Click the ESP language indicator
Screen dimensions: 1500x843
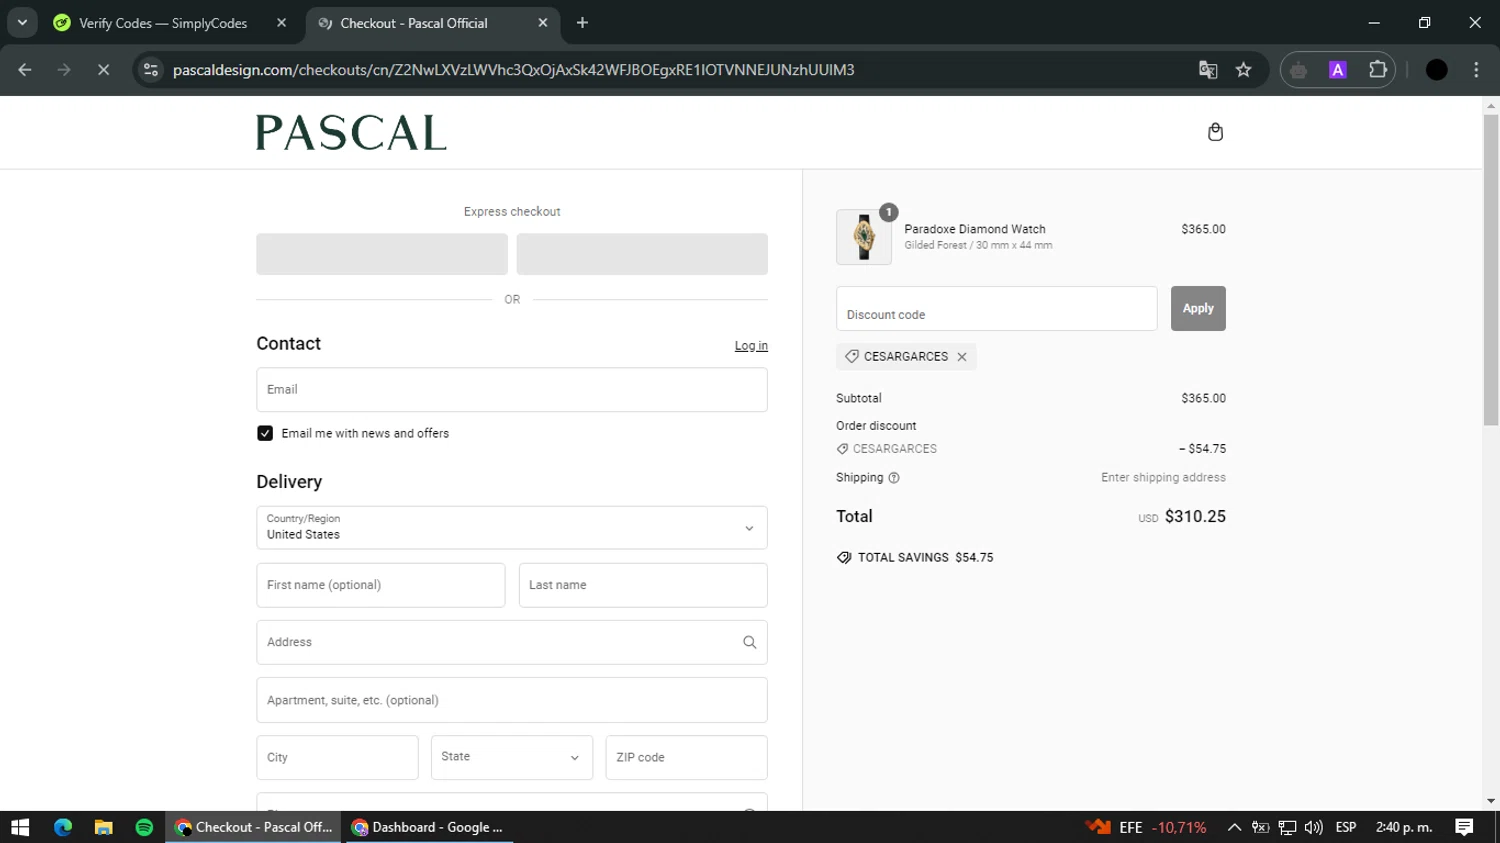[1346, 827]
